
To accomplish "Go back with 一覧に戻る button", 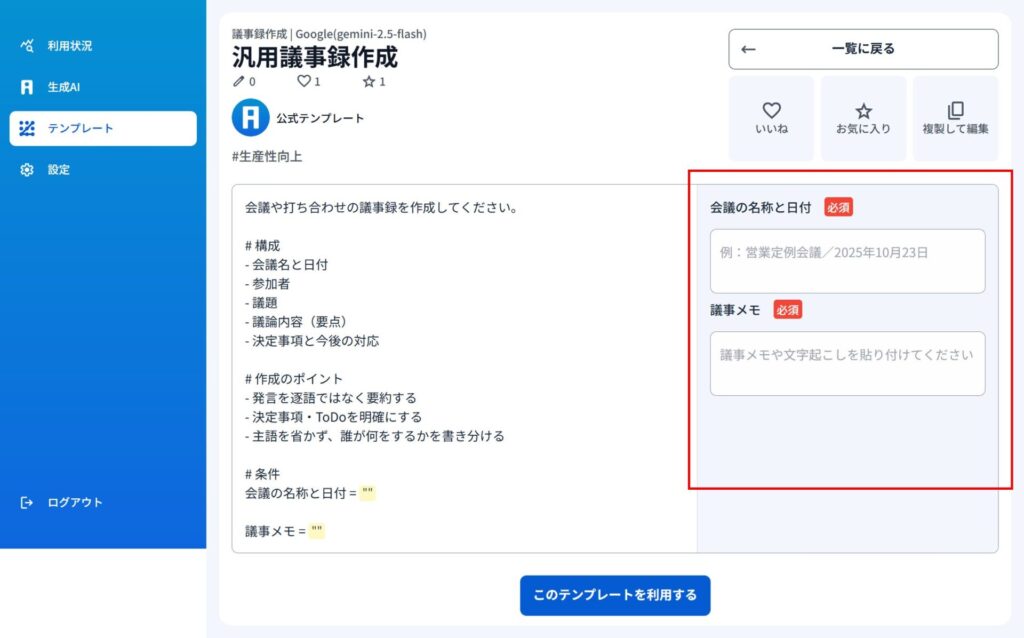I will (x=863, y=49).
